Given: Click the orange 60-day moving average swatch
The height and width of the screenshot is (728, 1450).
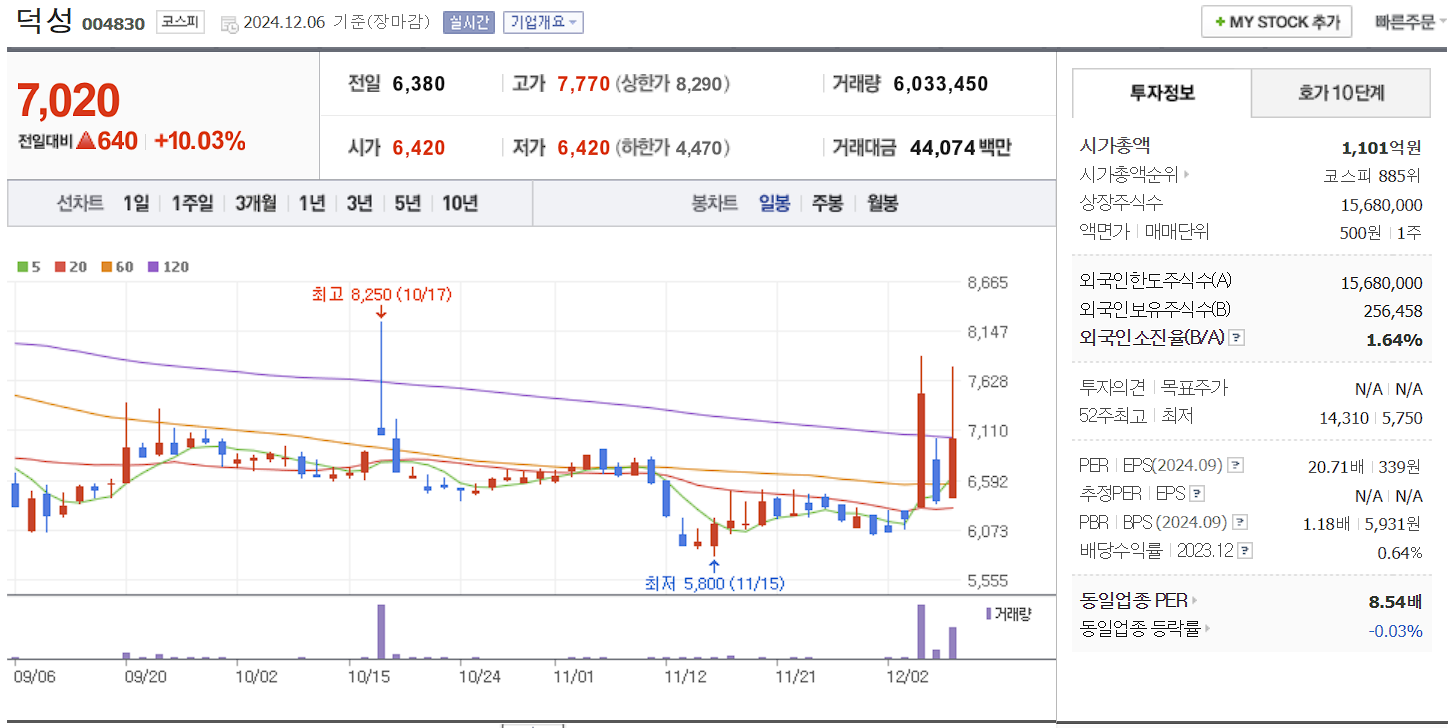Looking at the screenshot, I should pos(106,267).
